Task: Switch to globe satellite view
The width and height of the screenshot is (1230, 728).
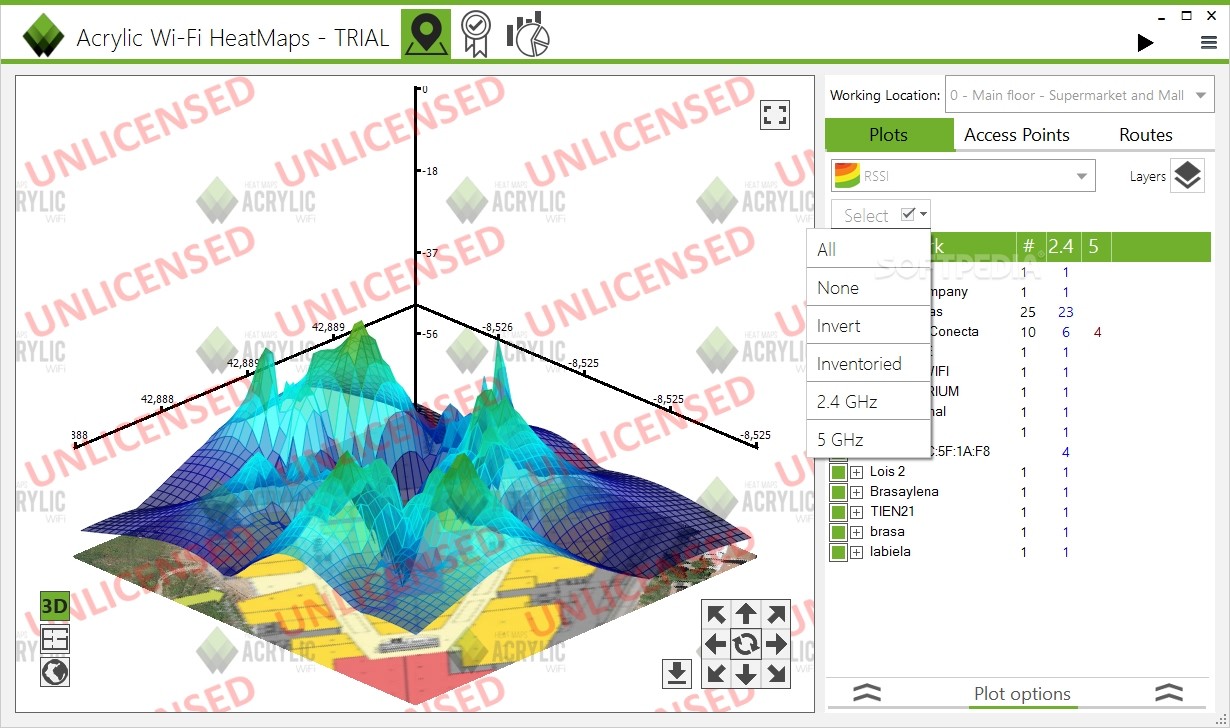Action: point(54,671)
